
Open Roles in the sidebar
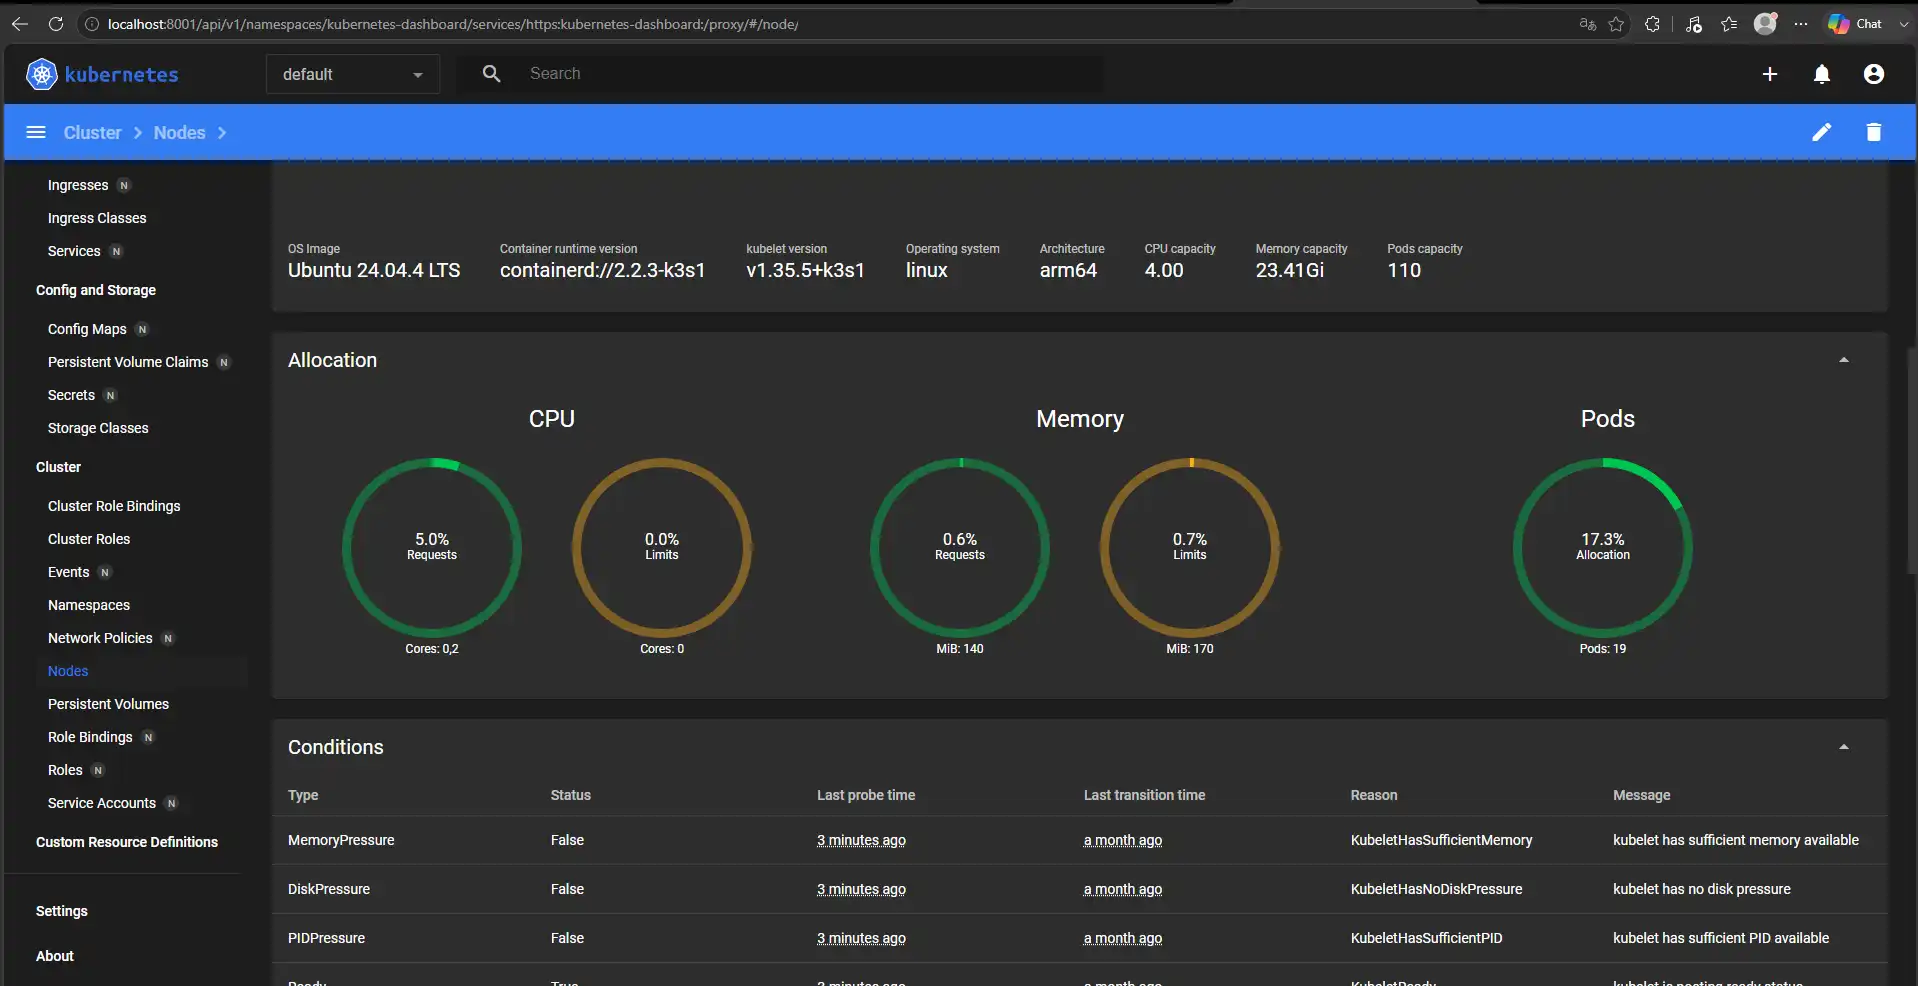coord(65,770)
